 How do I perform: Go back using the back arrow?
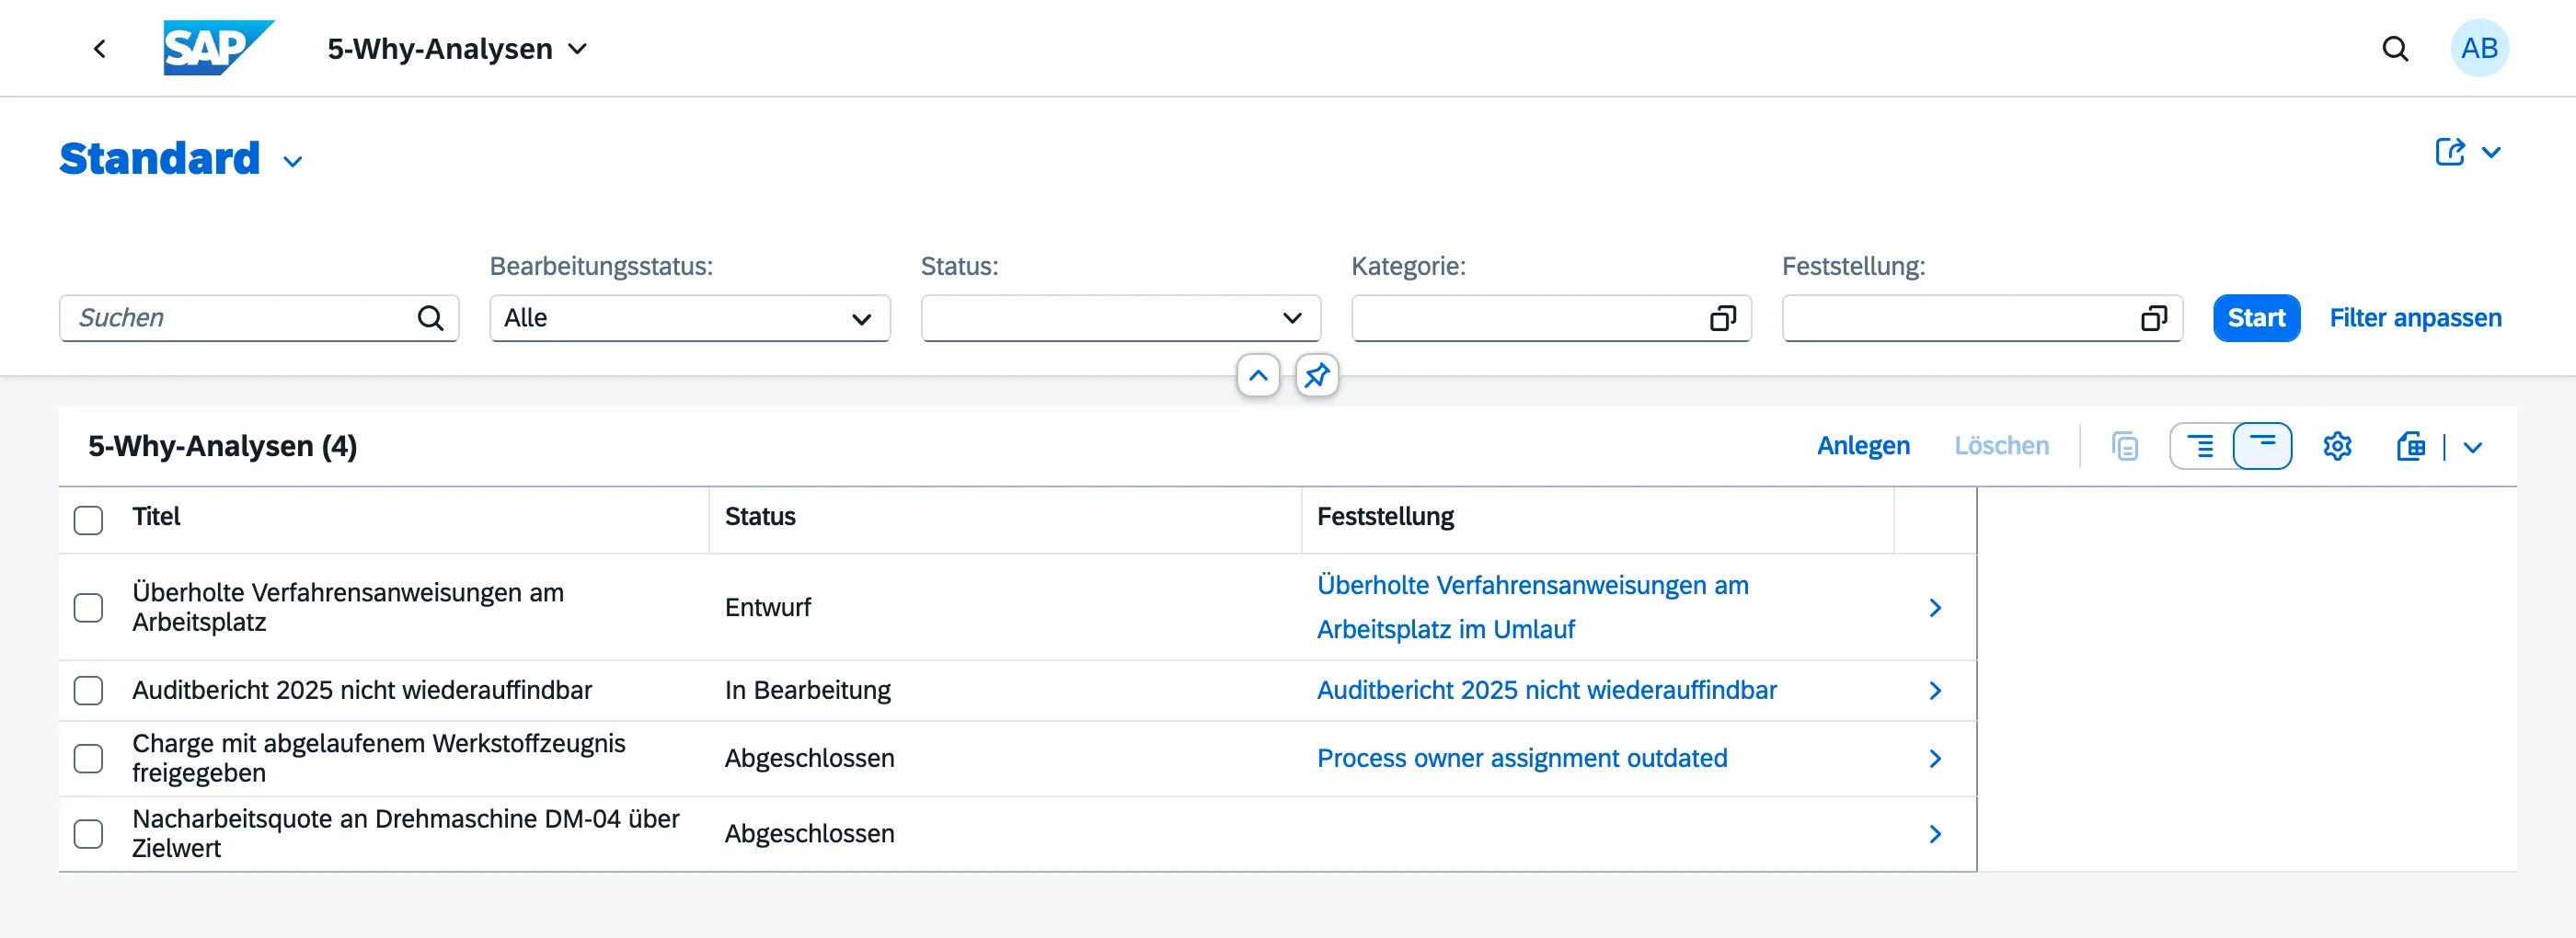(99, 48)
